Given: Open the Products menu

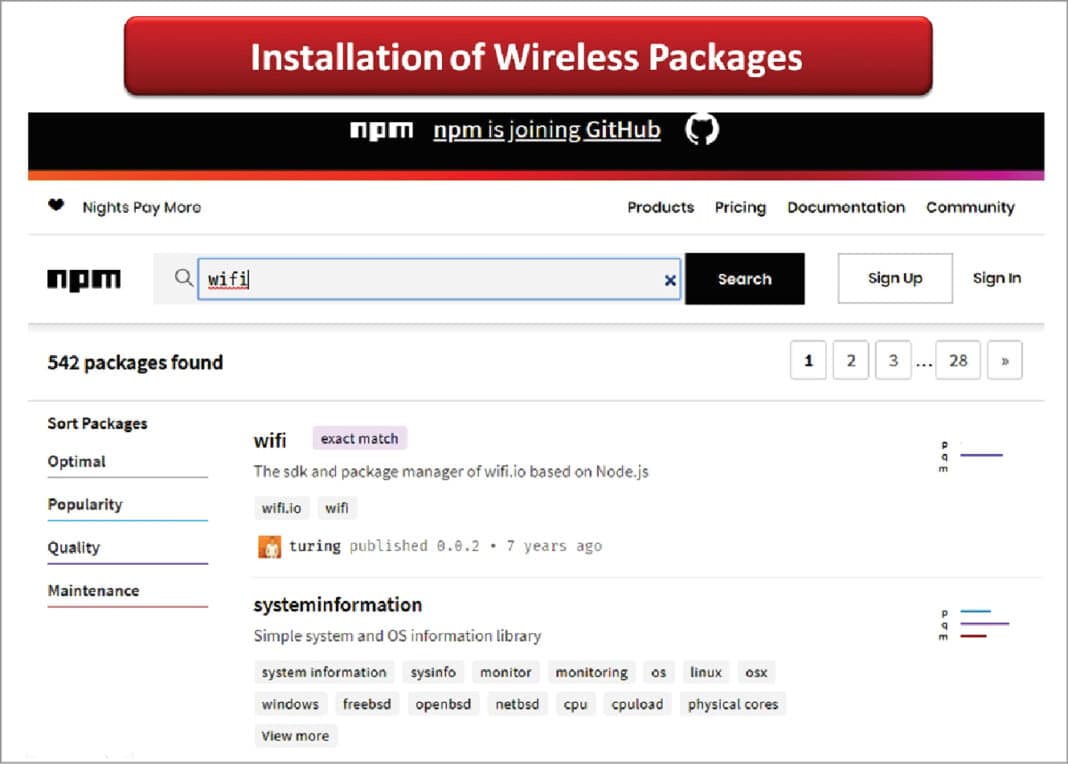Looking at the screenshot, I should click(660, 207).
